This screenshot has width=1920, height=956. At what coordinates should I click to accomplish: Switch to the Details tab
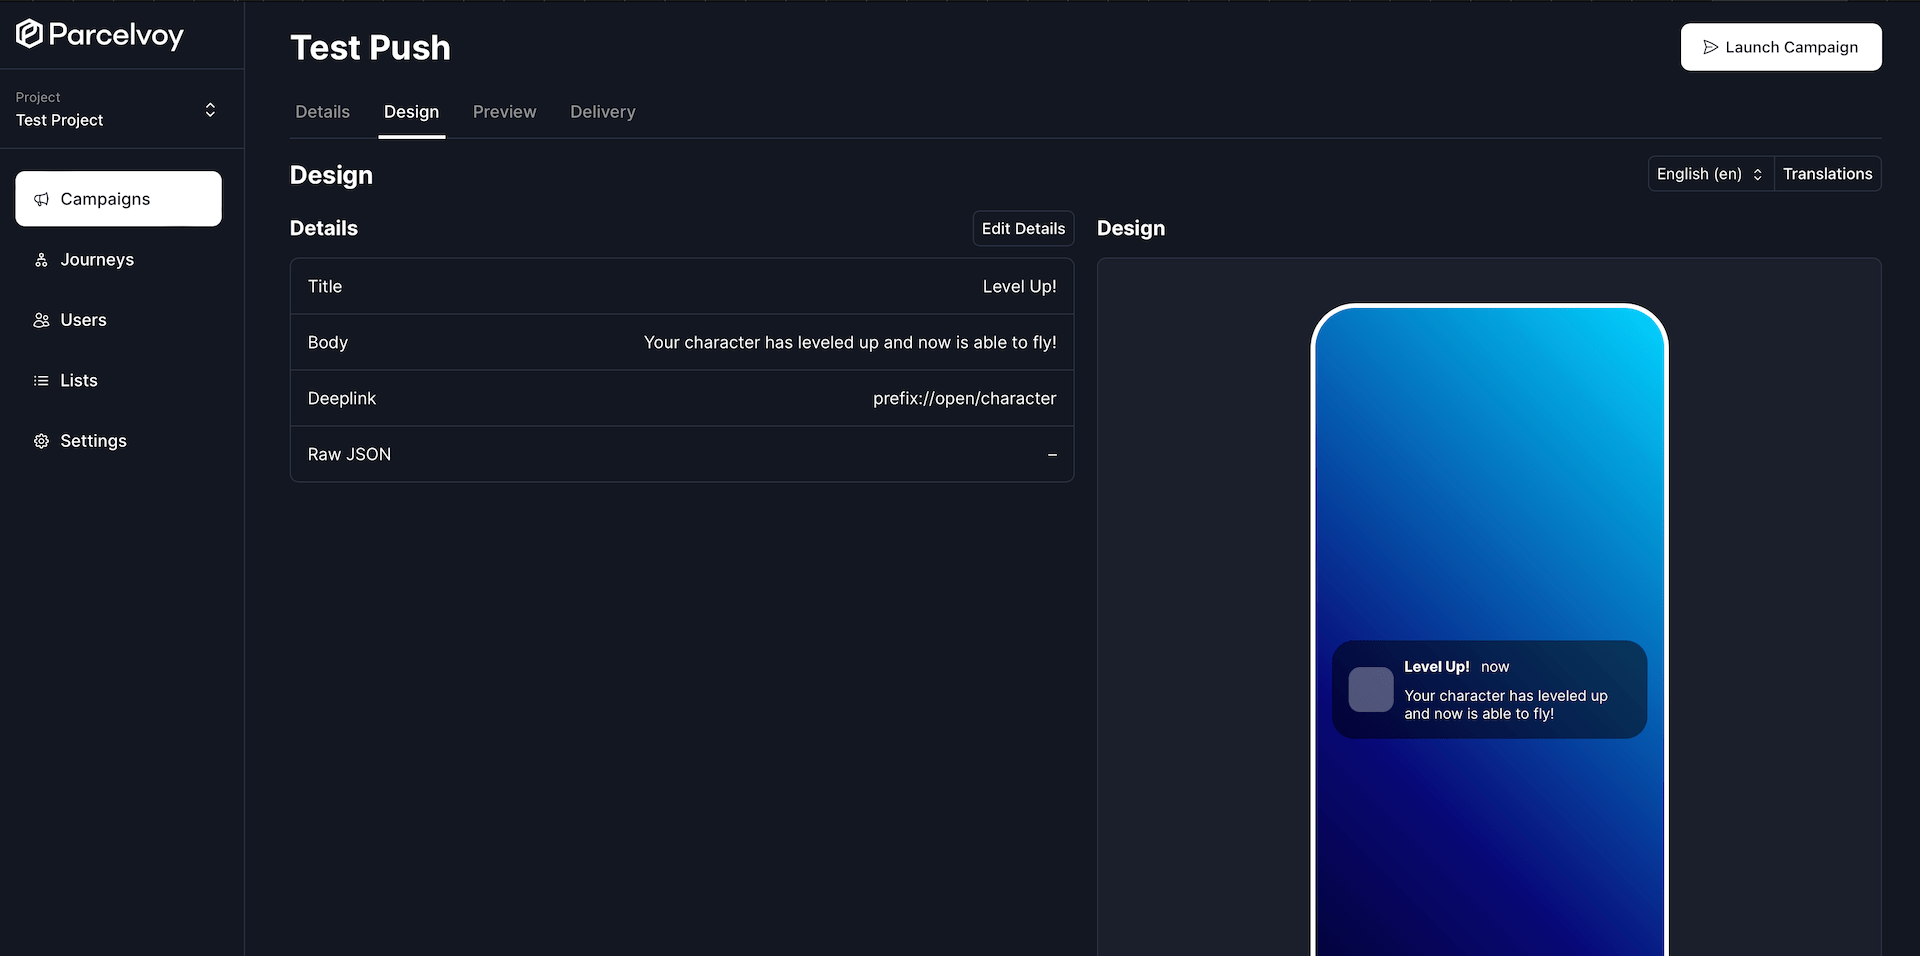[322, 112]
